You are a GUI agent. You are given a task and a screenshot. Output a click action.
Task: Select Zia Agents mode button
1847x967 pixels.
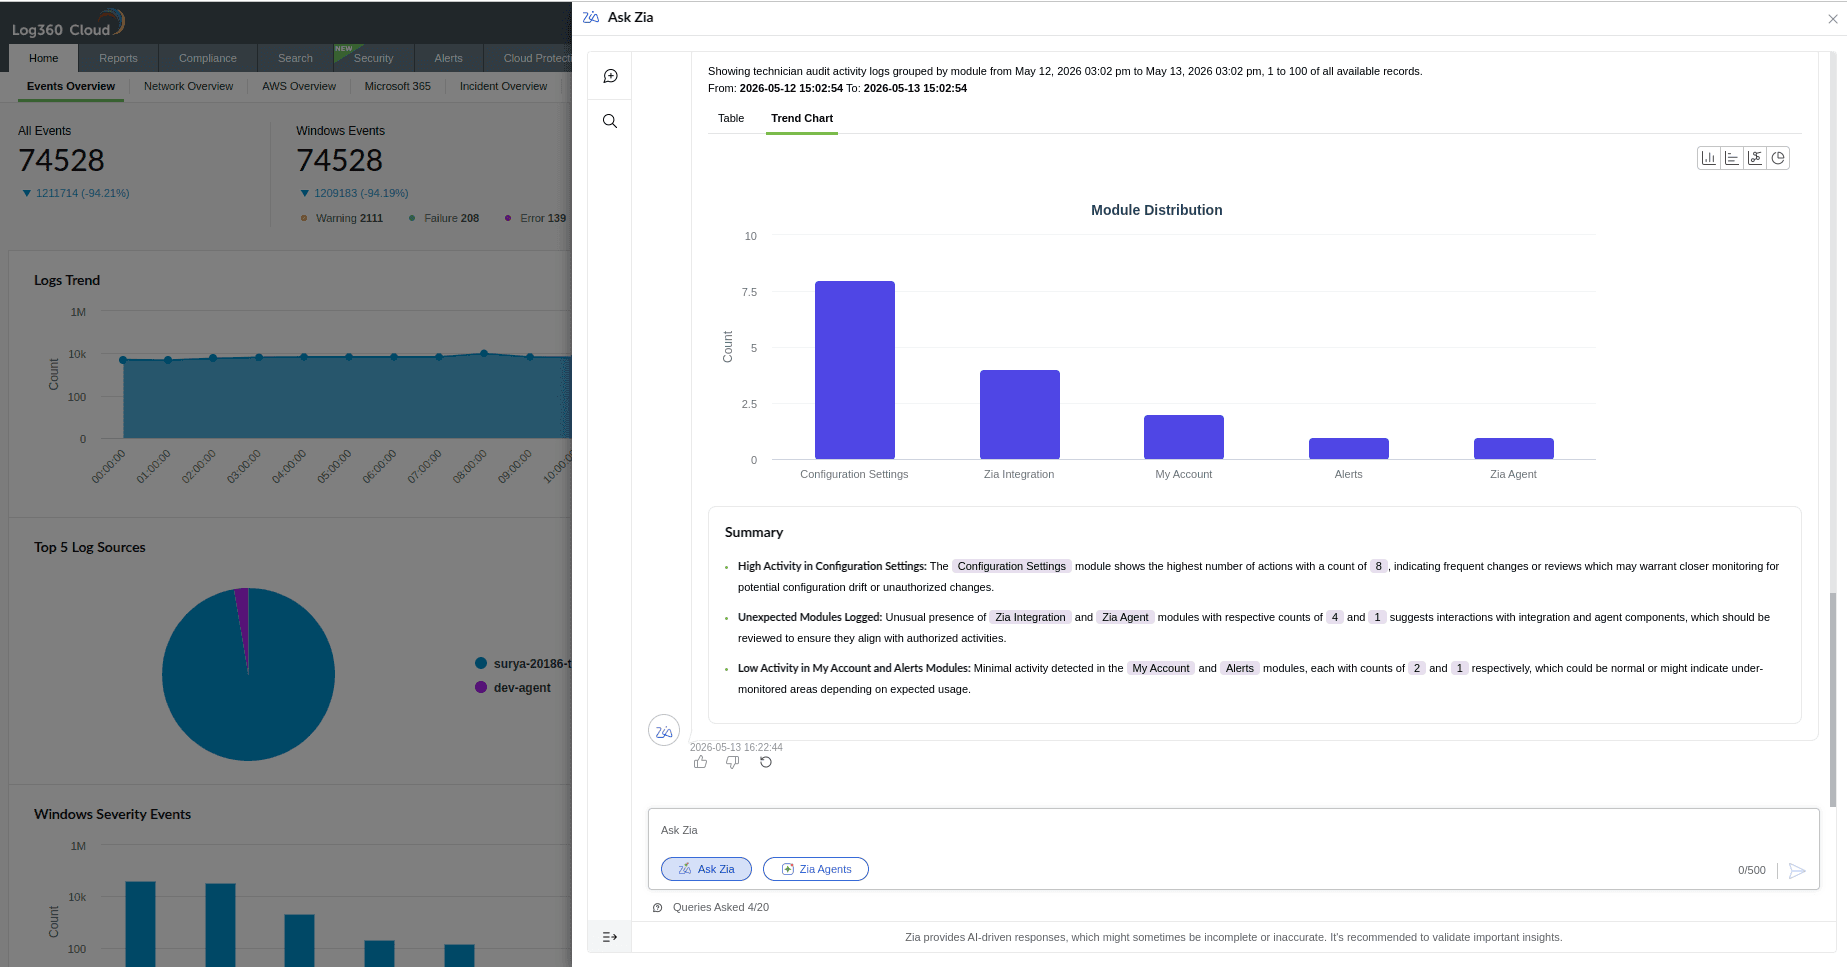point(816,869)
